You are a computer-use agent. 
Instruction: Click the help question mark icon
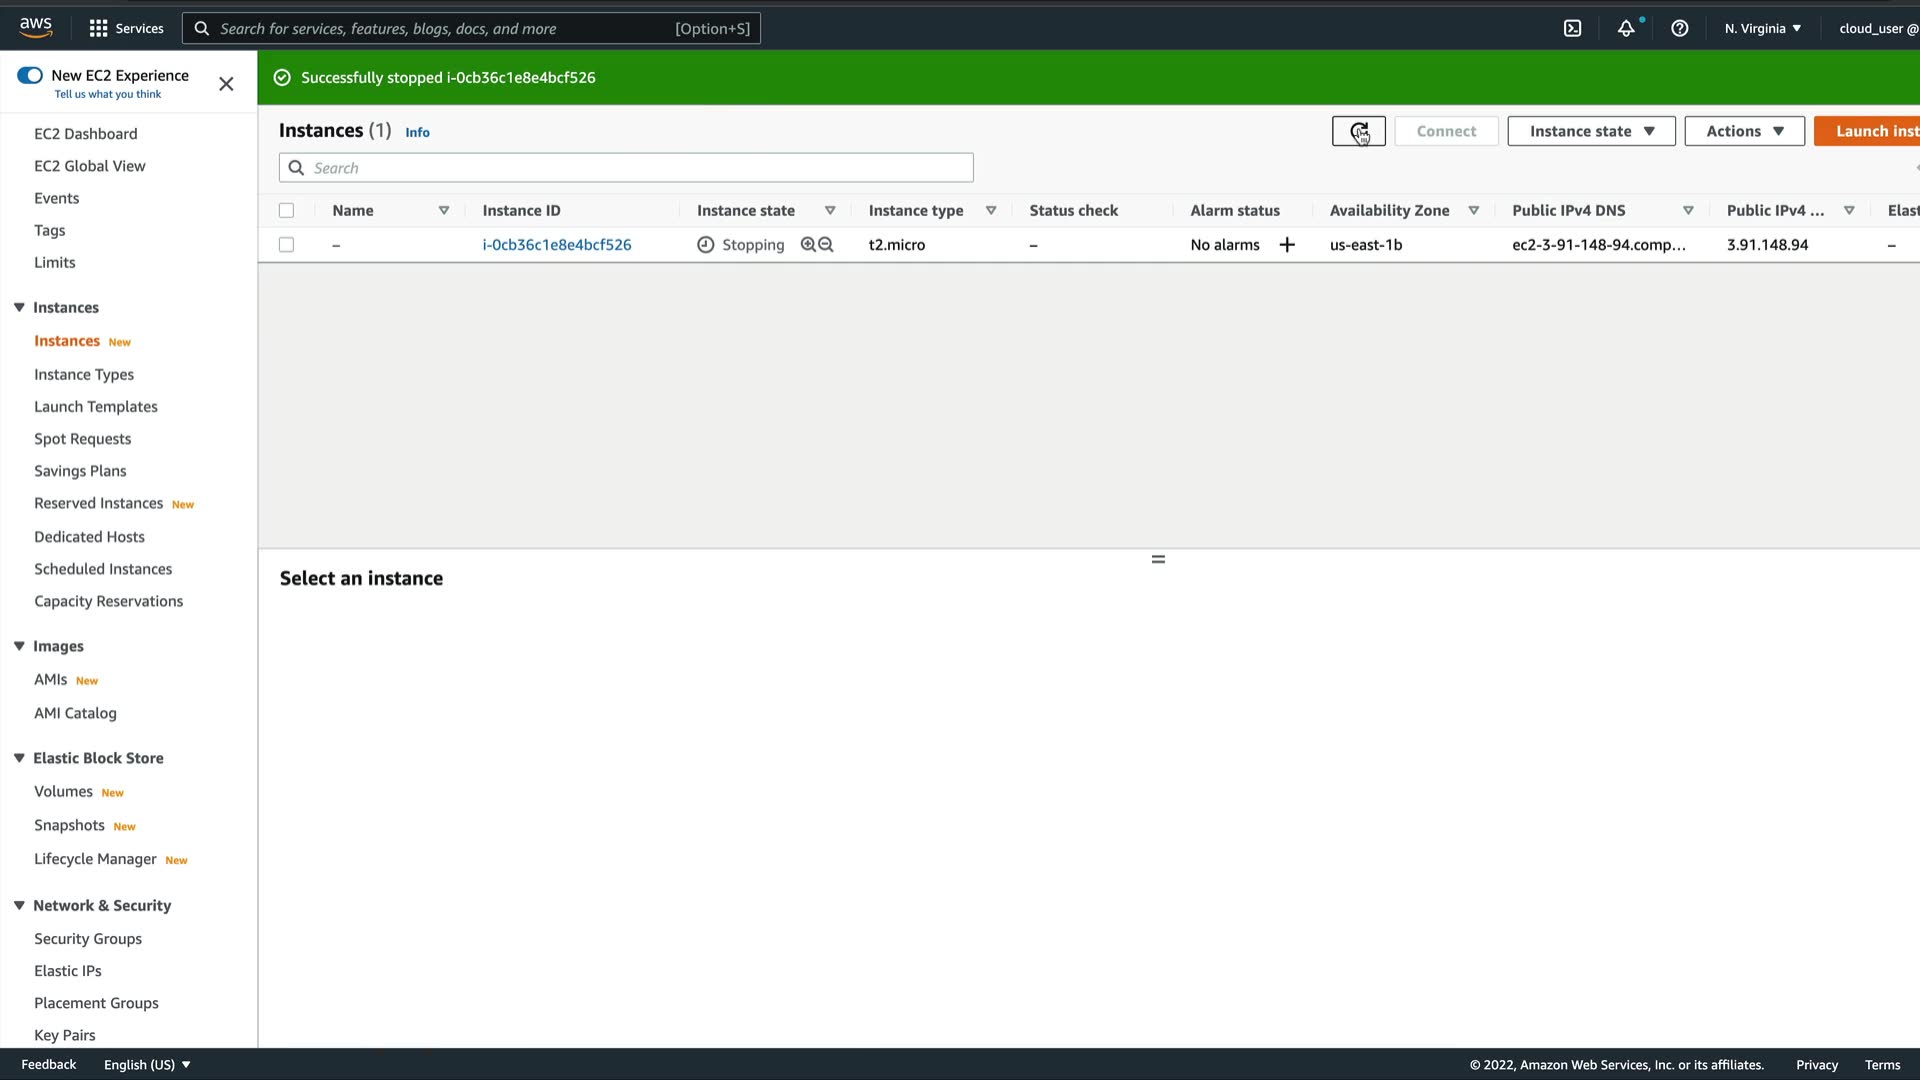pyautogui.click(x=1680, y=28)
